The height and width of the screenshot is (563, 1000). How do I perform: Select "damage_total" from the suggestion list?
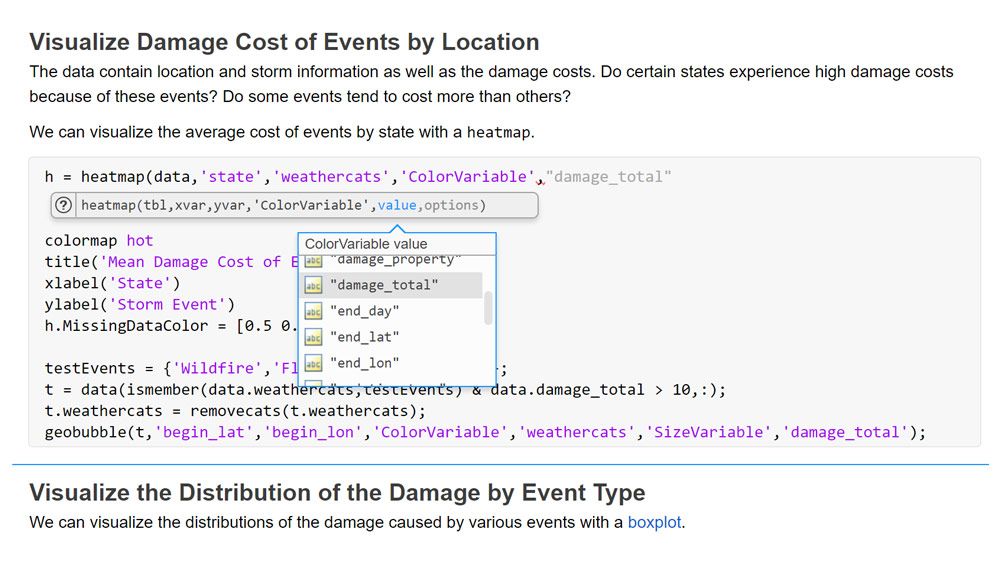pos(384,285)
